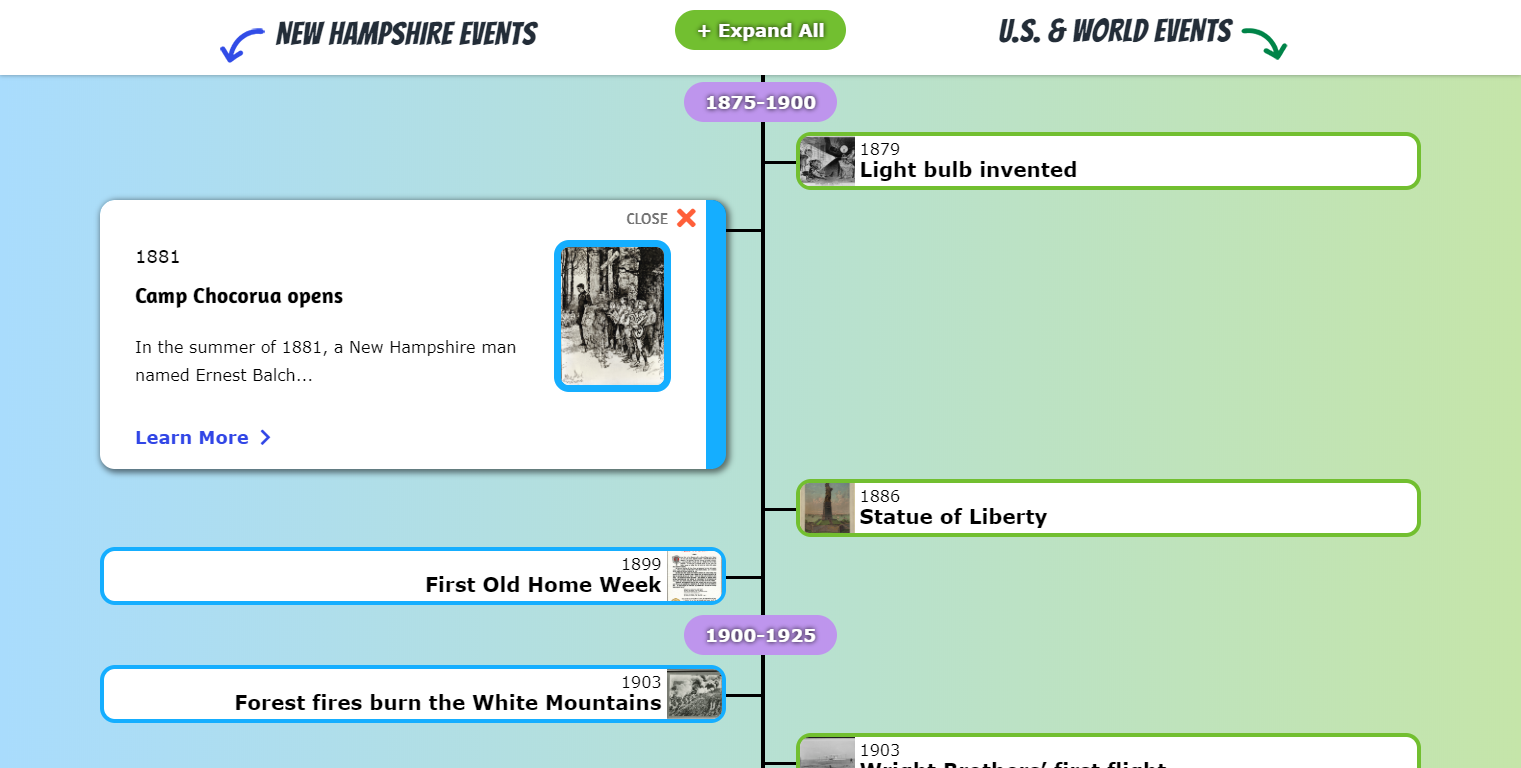
Task: Click the newspaper image on the Old Home Week card
Action: [695, 576]
